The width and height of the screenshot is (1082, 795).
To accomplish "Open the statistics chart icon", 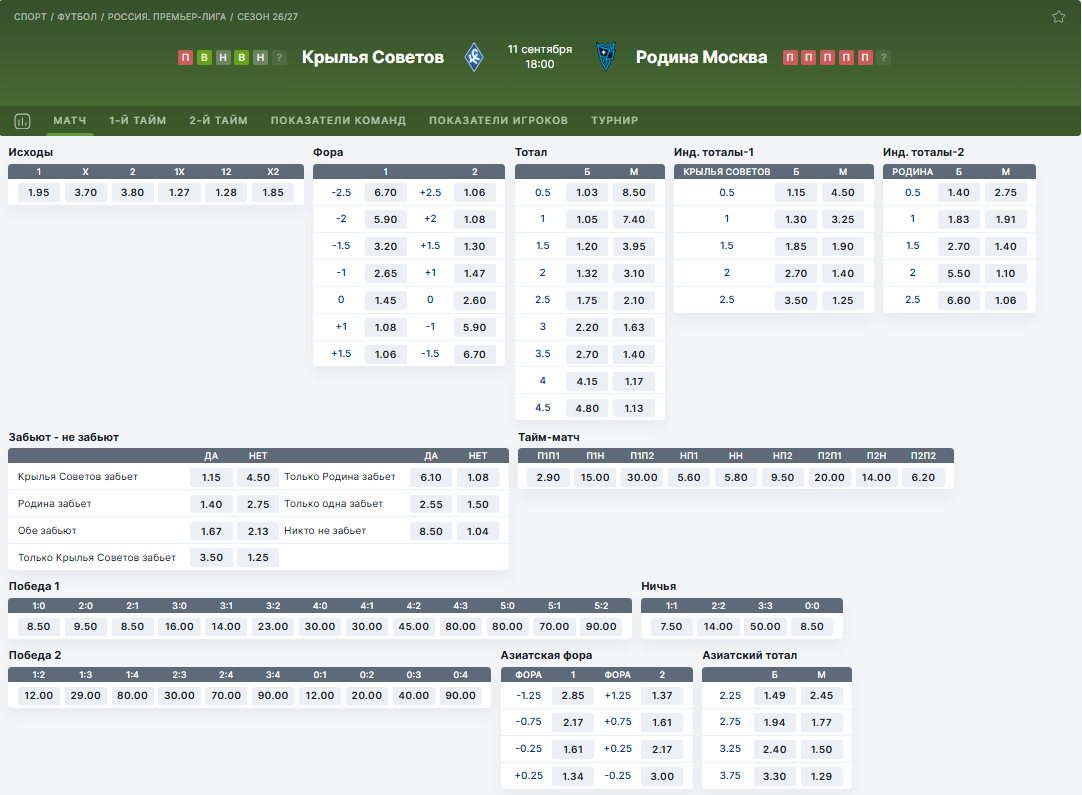I will click(22, 121).
